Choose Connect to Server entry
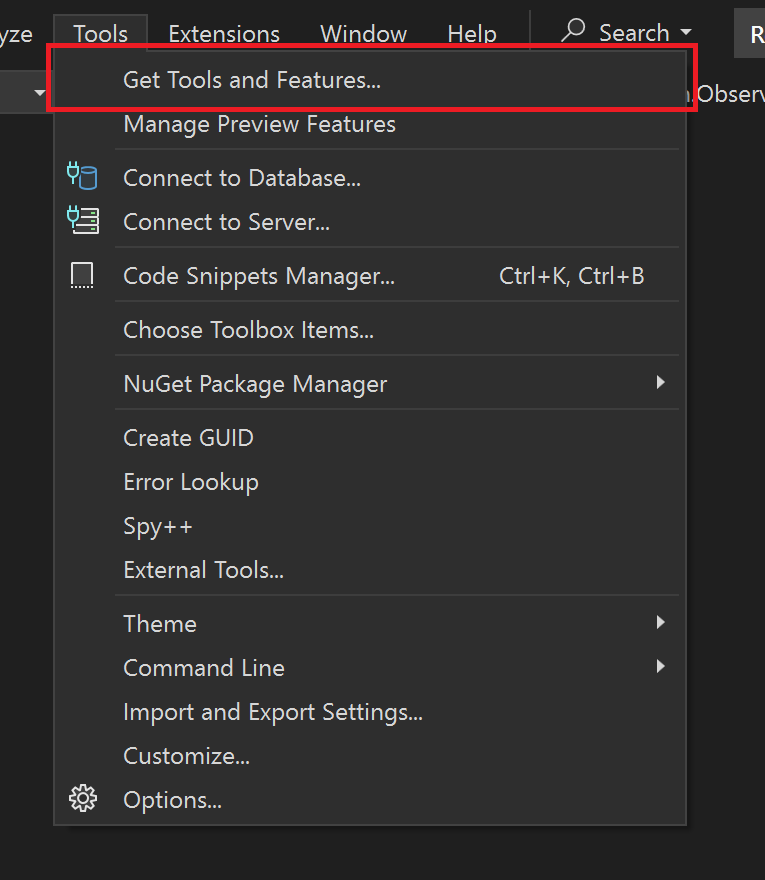765x880 pixels. point(370,222)
